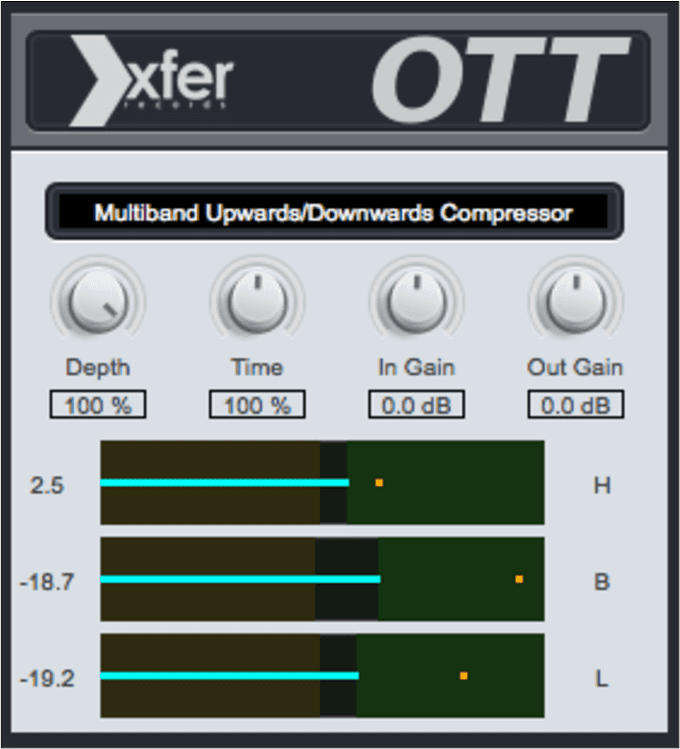Click the -18.7 mid band value
Viewport: 680px width, 749px height.
47,582
